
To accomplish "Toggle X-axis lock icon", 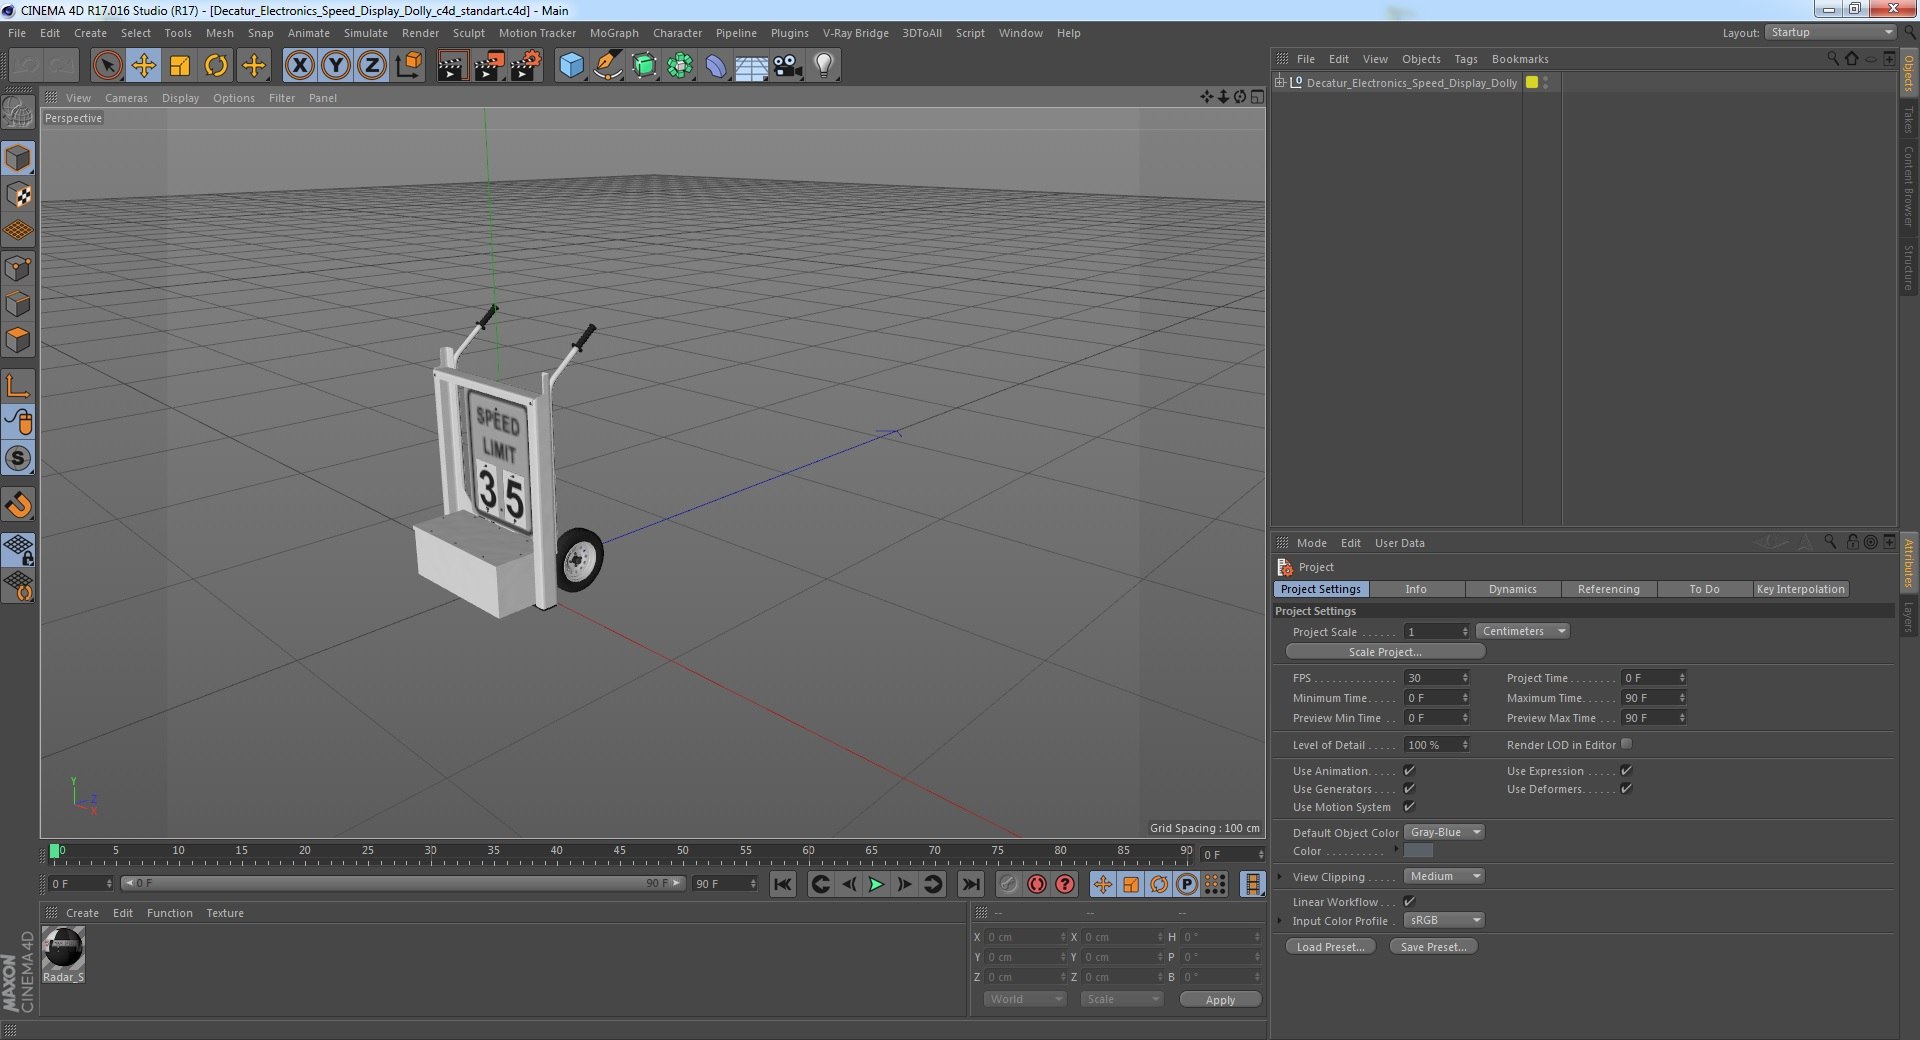I will pyautogui.click(x=299, y=66).
